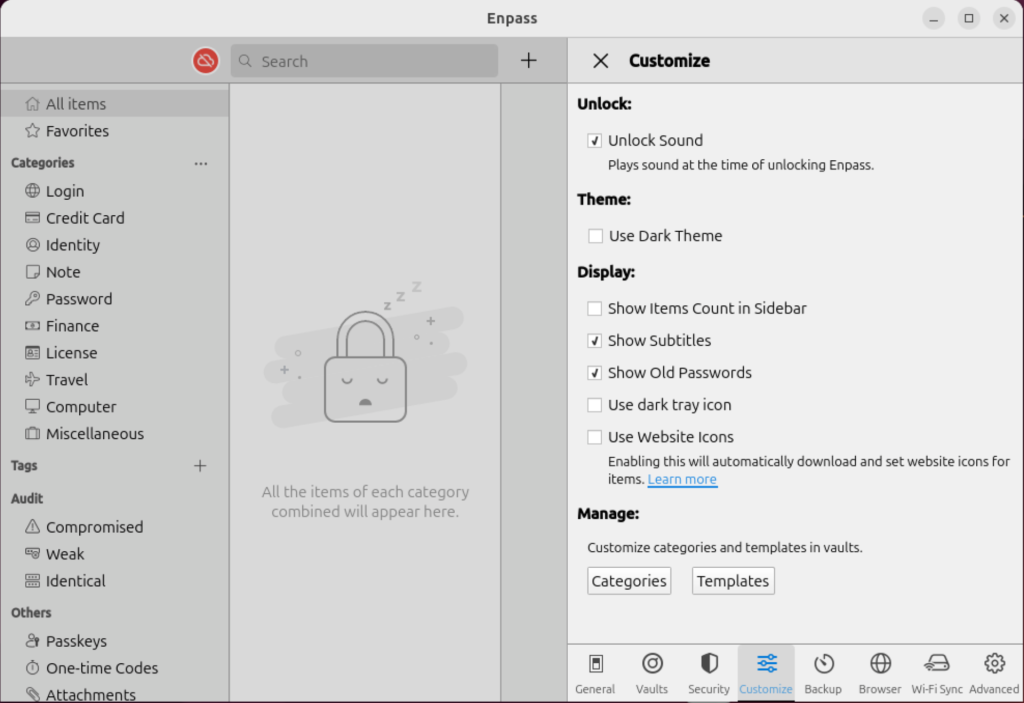Select the Weak passwords audit

(66, 554)
